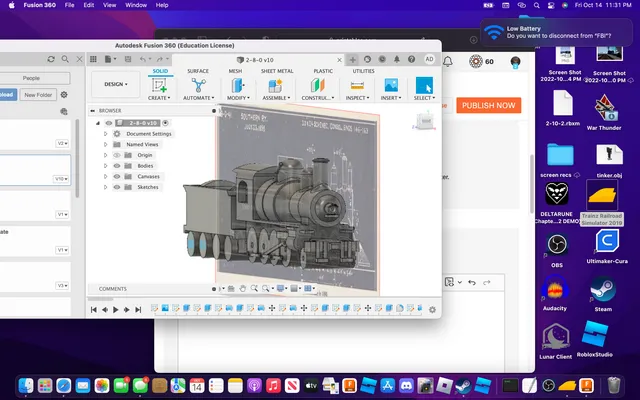Open the Window menu in menu bar
The height and width of the screenshot is (400, 640).
click(x=136, y=5)
